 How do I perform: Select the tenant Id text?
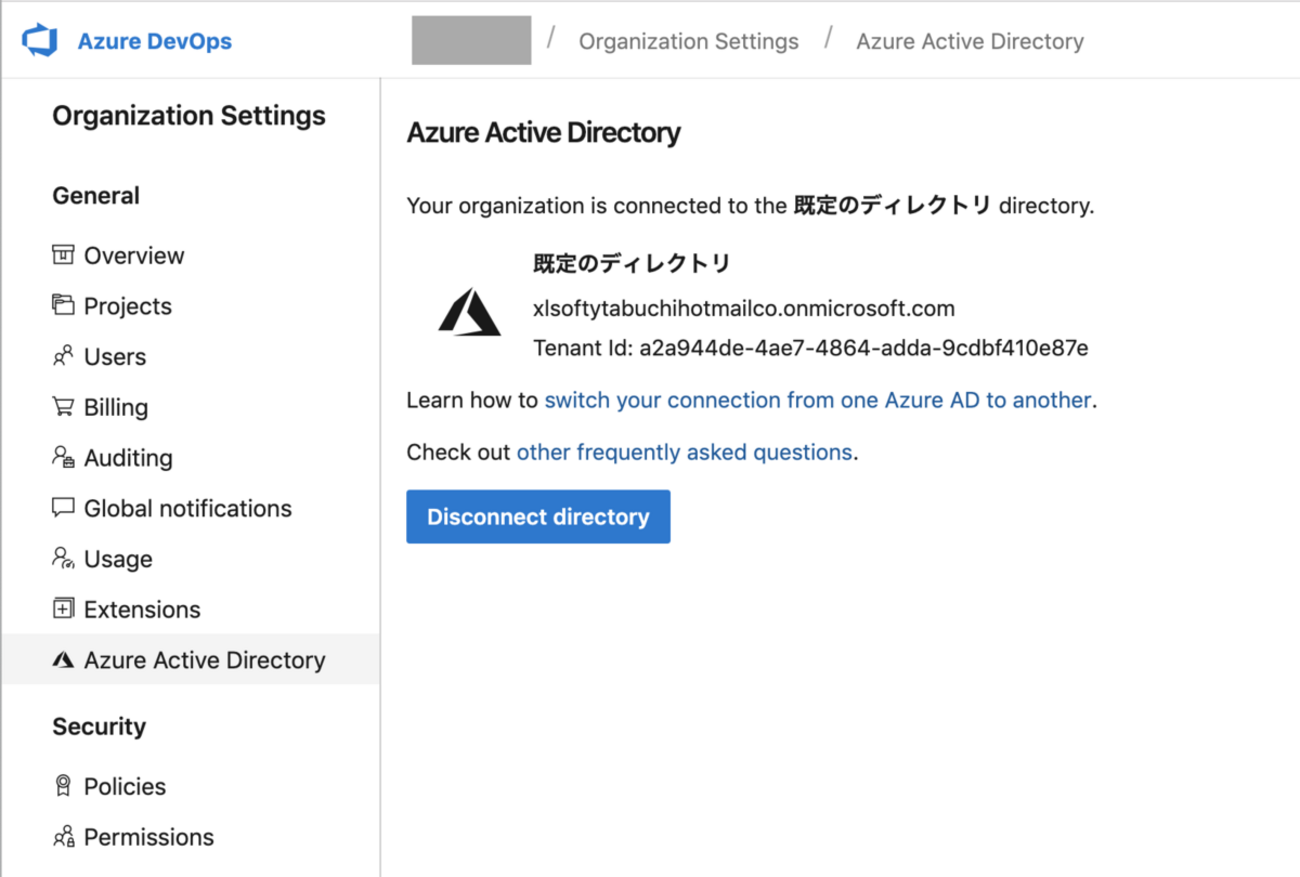tap(812, 348)
